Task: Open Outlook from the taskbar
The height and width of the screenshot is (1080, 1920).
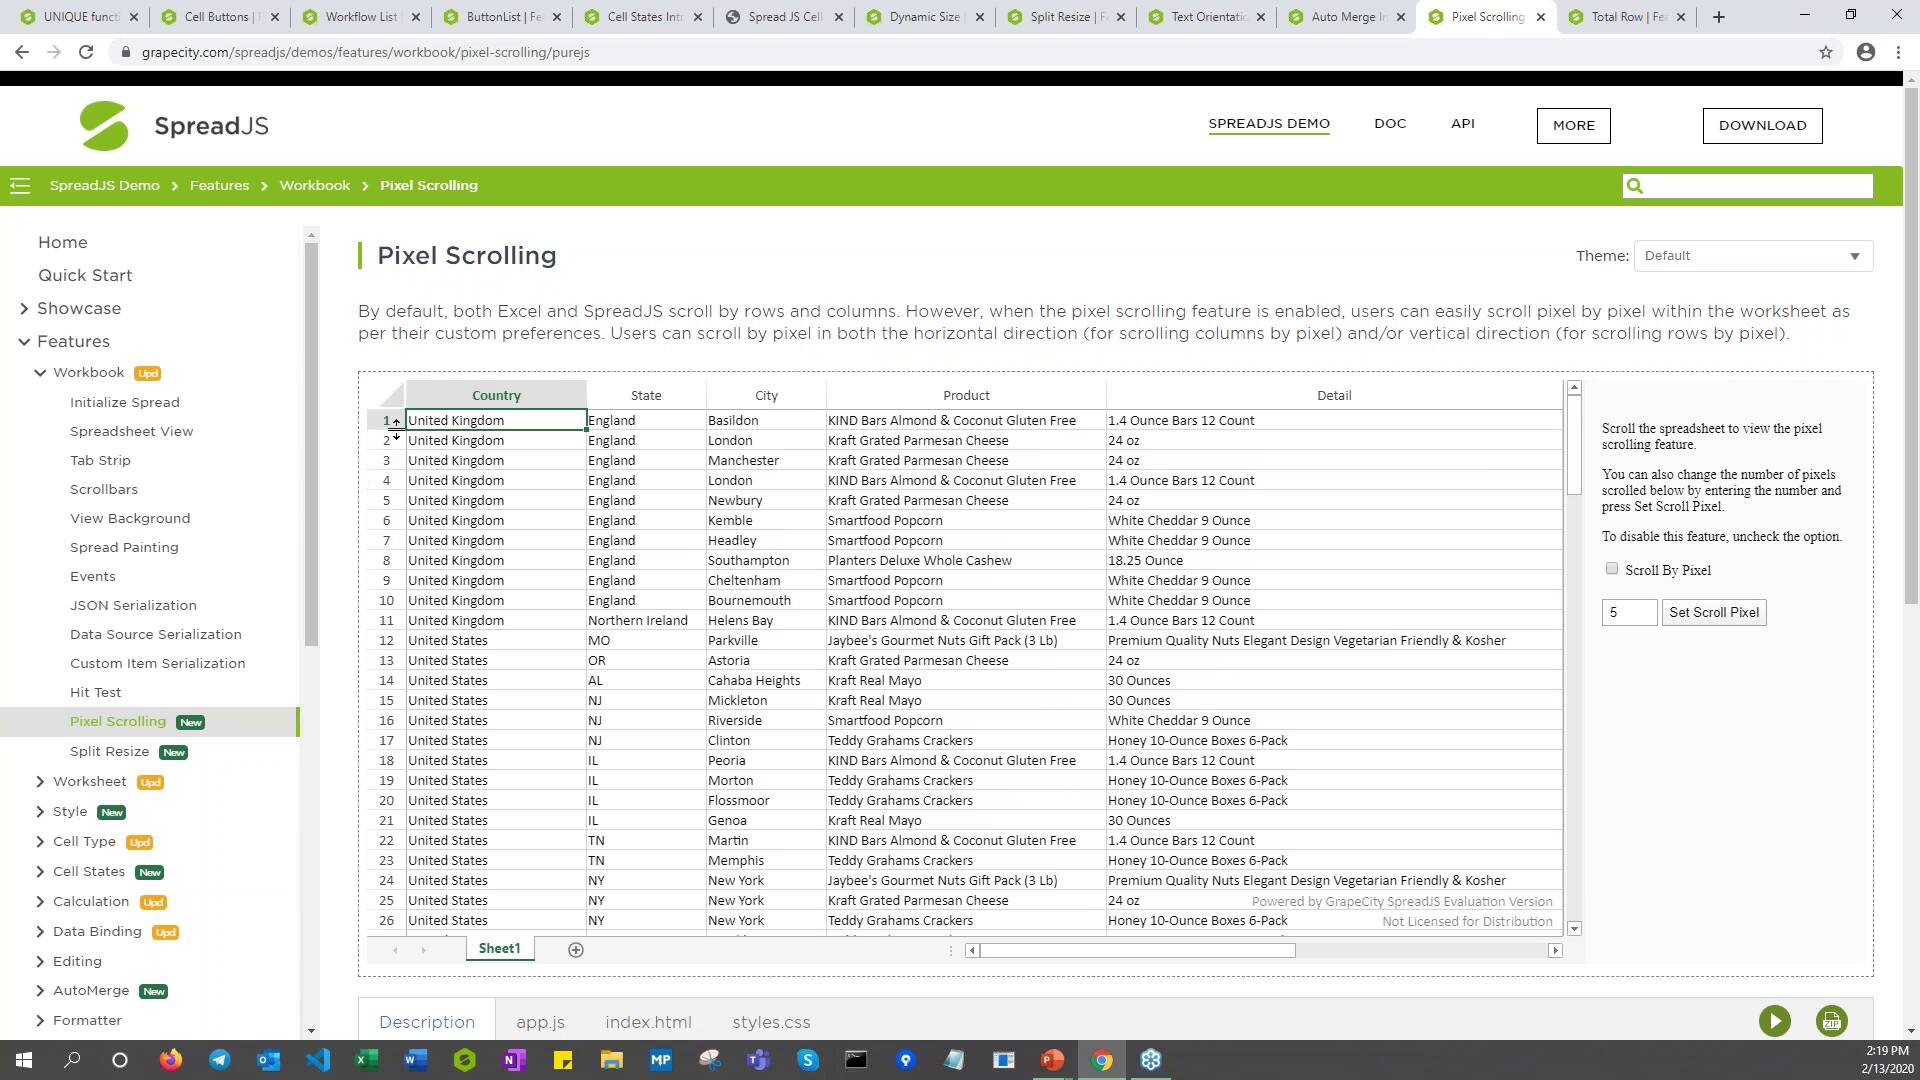Action: [269, 1060]
